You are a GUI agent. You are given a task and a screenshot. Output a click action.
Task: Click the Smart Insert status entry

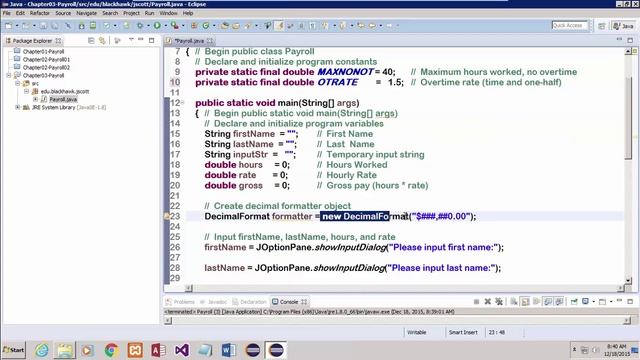point(463,332)
